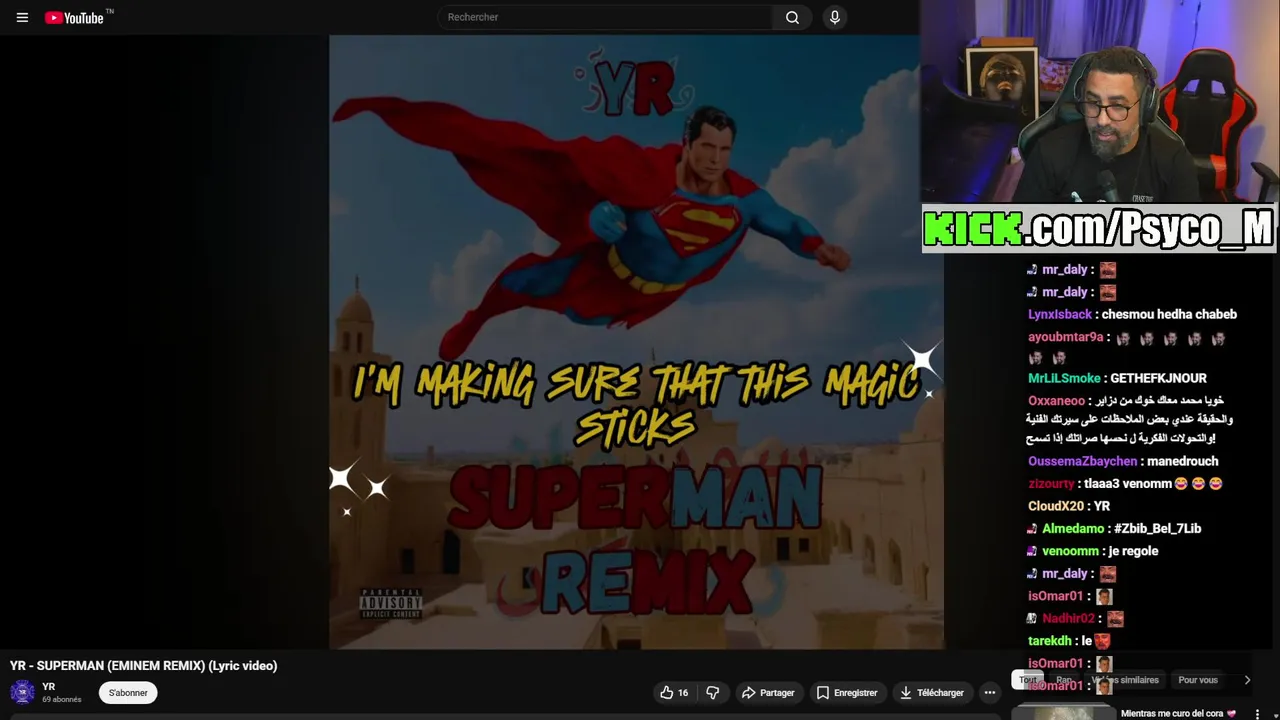The image size is (1280, 720).
Task: Click chat username MrLiLSmoke
Action: 1064,378
